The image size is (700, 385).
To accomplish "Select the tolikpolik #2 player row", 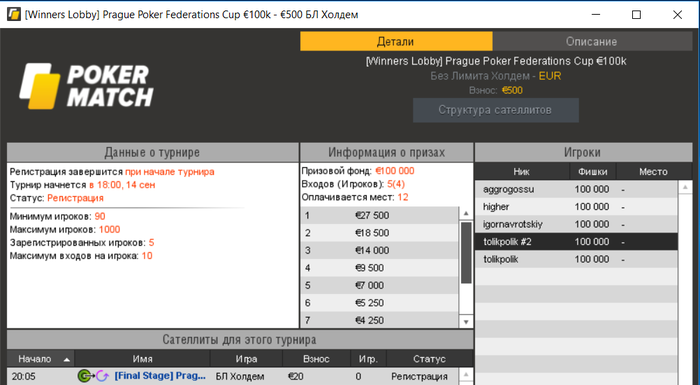I will [576, 242].
